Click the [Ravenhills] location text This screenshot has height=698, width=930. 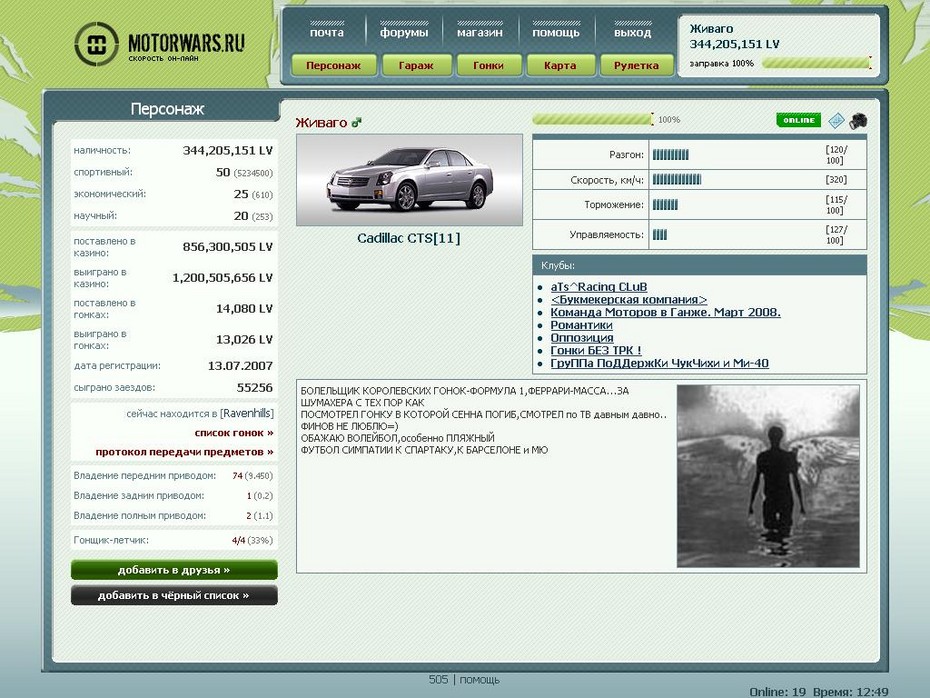tap(247, 413)
